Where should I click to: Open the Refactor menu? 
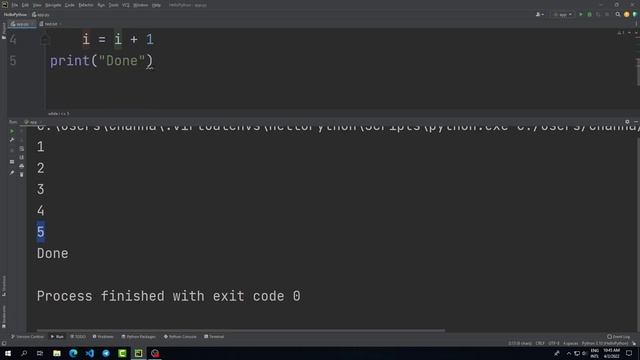[x=86, y=5]
